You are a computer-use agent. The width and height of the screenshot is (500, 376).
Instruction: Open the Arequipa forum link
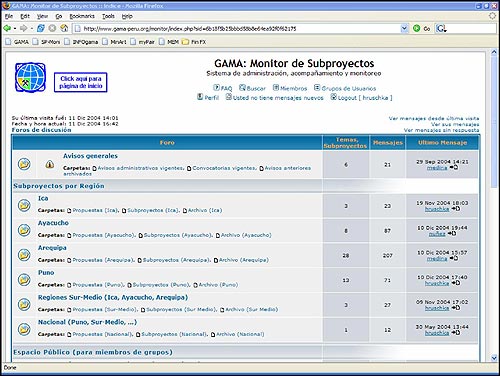52,248
